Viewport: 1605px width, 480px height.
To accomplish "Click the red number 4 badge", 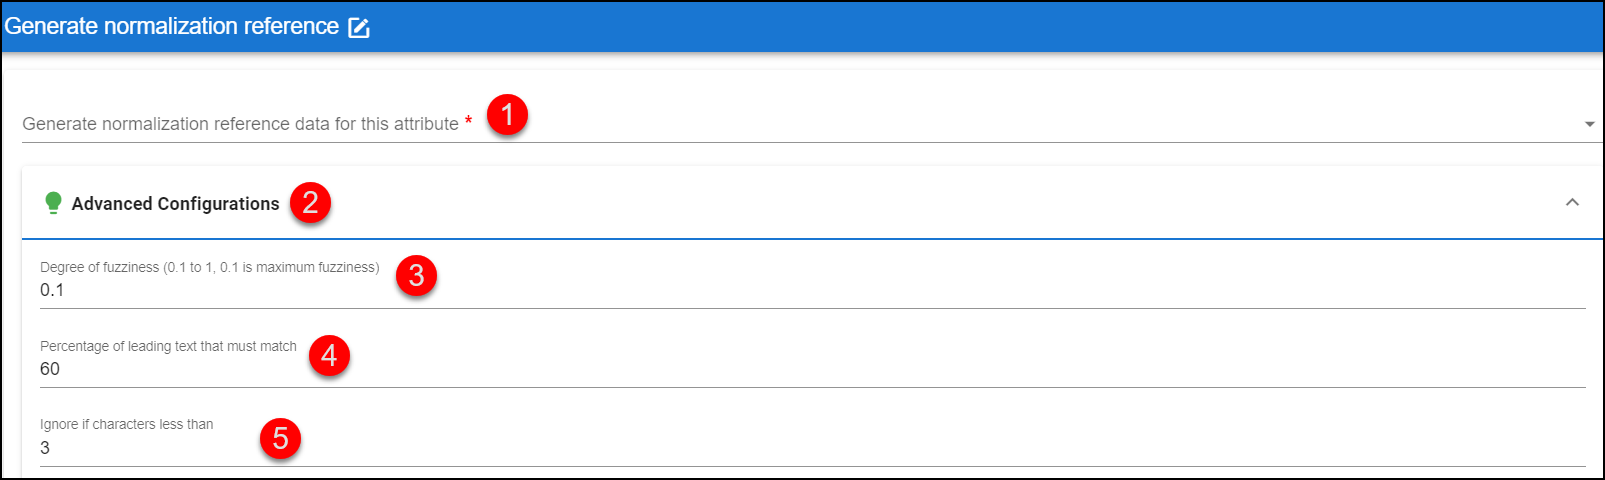I will coord(329,356).
